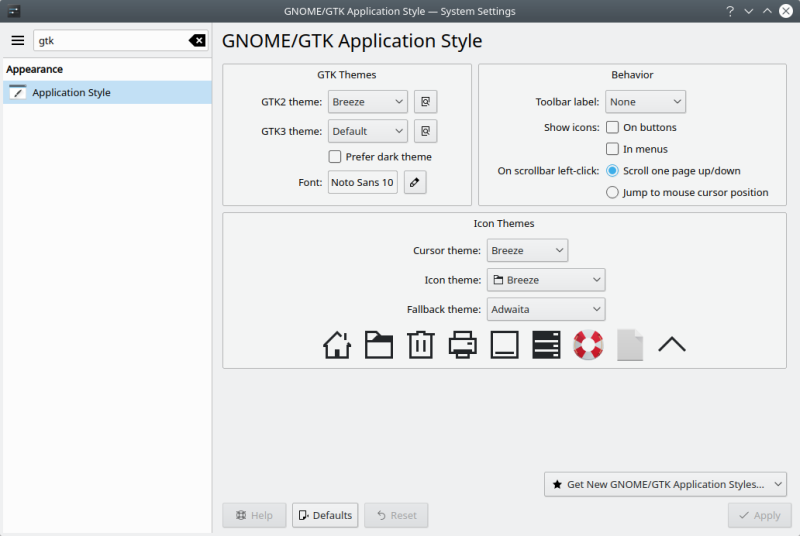Click the lifebuoy help preview icon
Screen dimensions: 800x536
(587, 345)
